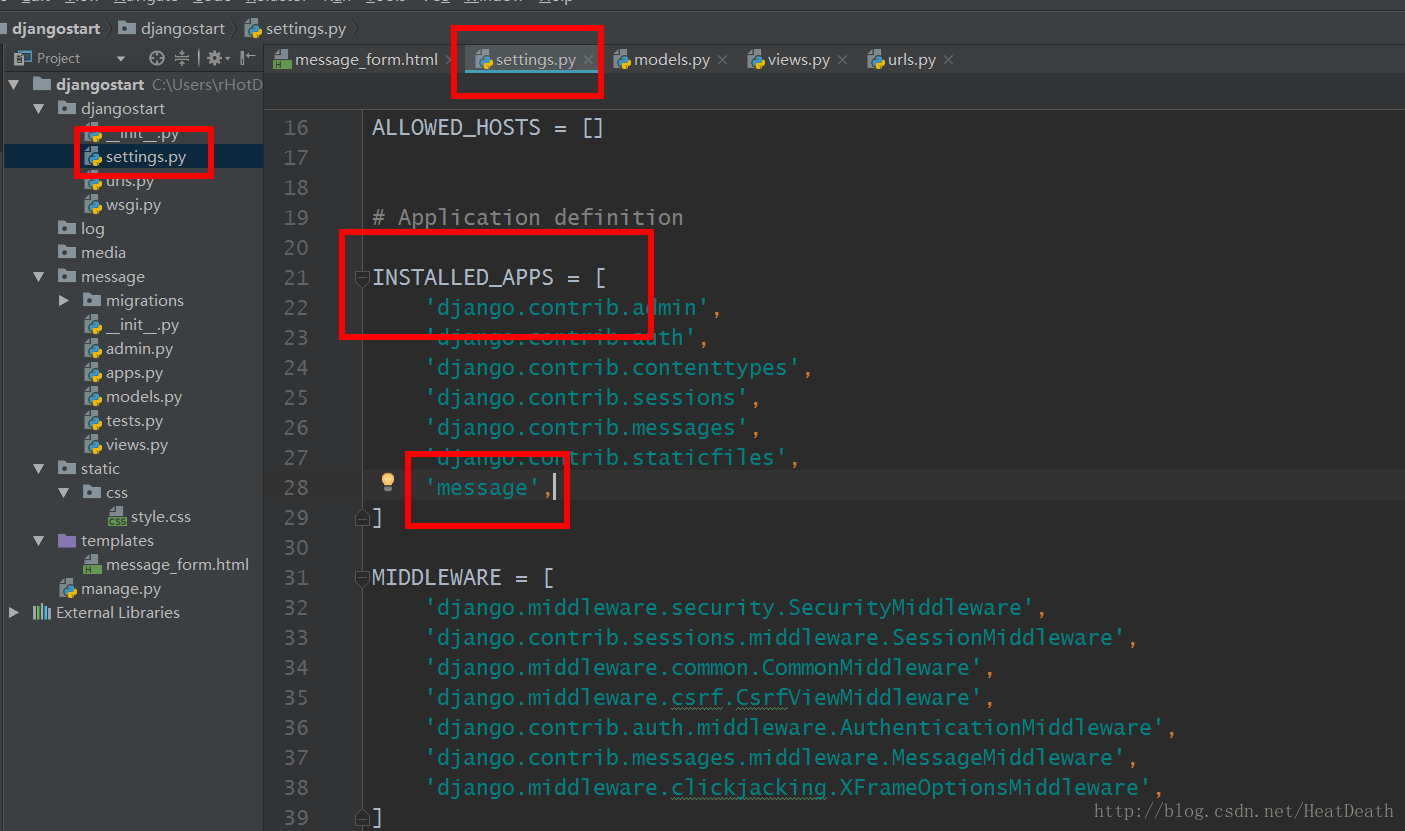The height and width of the screenshot is (831, 1405).
Task: Click the locate-in-project target icon
Action: click(x=156, y=58)
